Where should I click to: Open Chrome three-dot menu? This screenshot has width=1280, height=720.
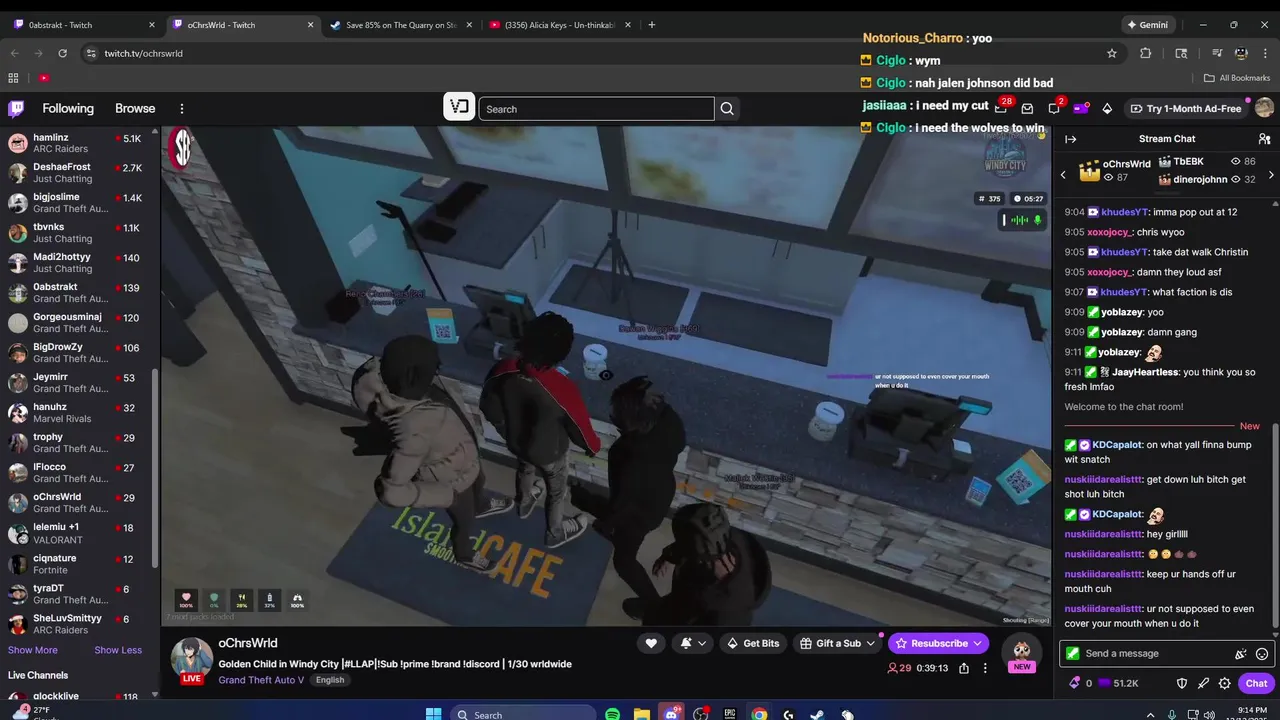point(1265,53)
